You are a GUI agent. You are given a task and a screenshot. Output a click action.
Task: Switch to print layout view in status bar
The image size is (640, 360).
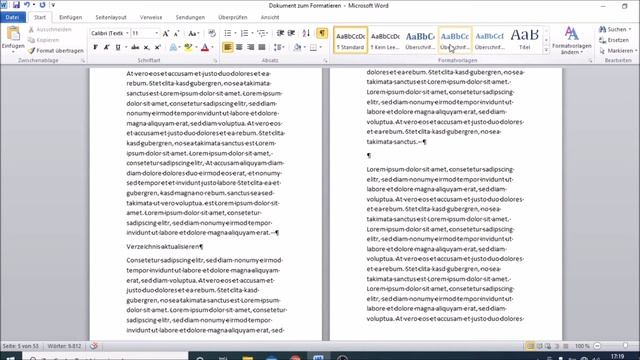[x=530, y=346]
